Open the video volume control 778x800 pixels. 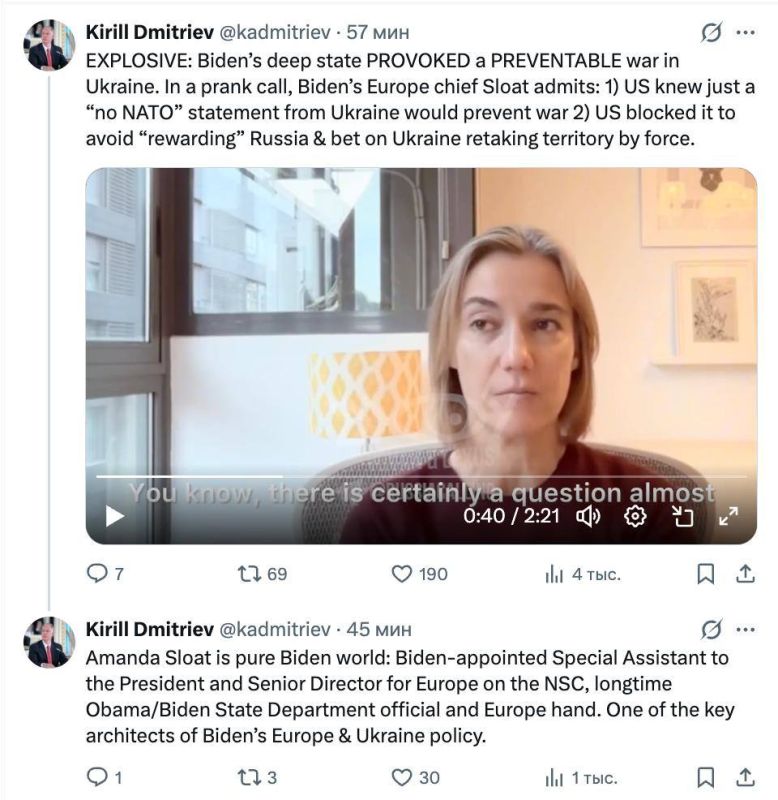pos(588,517)
